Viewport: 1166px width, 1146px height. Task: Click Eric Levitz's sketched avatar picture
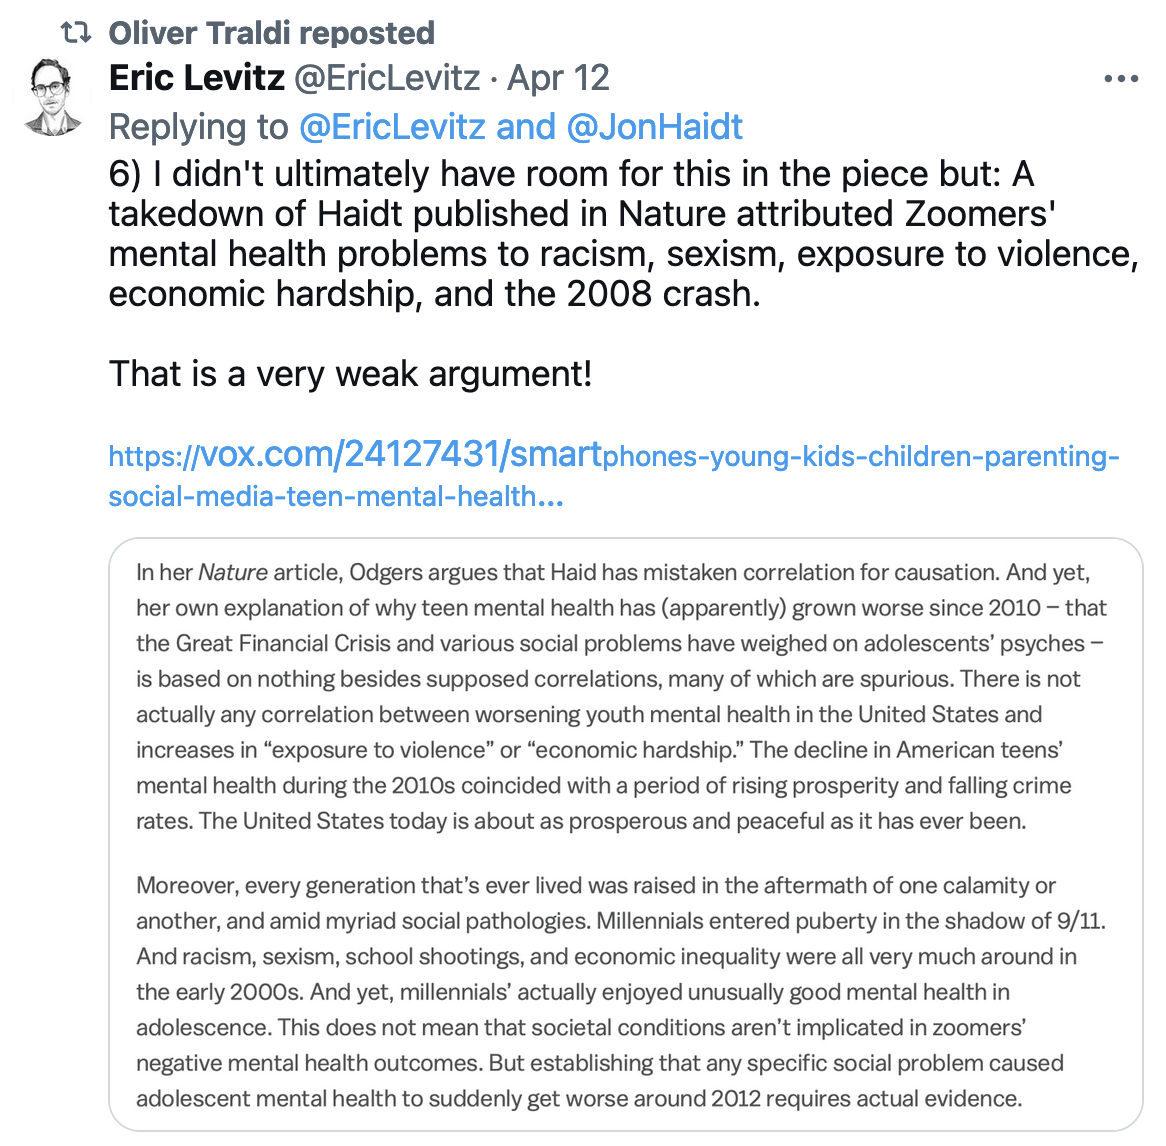54,97
